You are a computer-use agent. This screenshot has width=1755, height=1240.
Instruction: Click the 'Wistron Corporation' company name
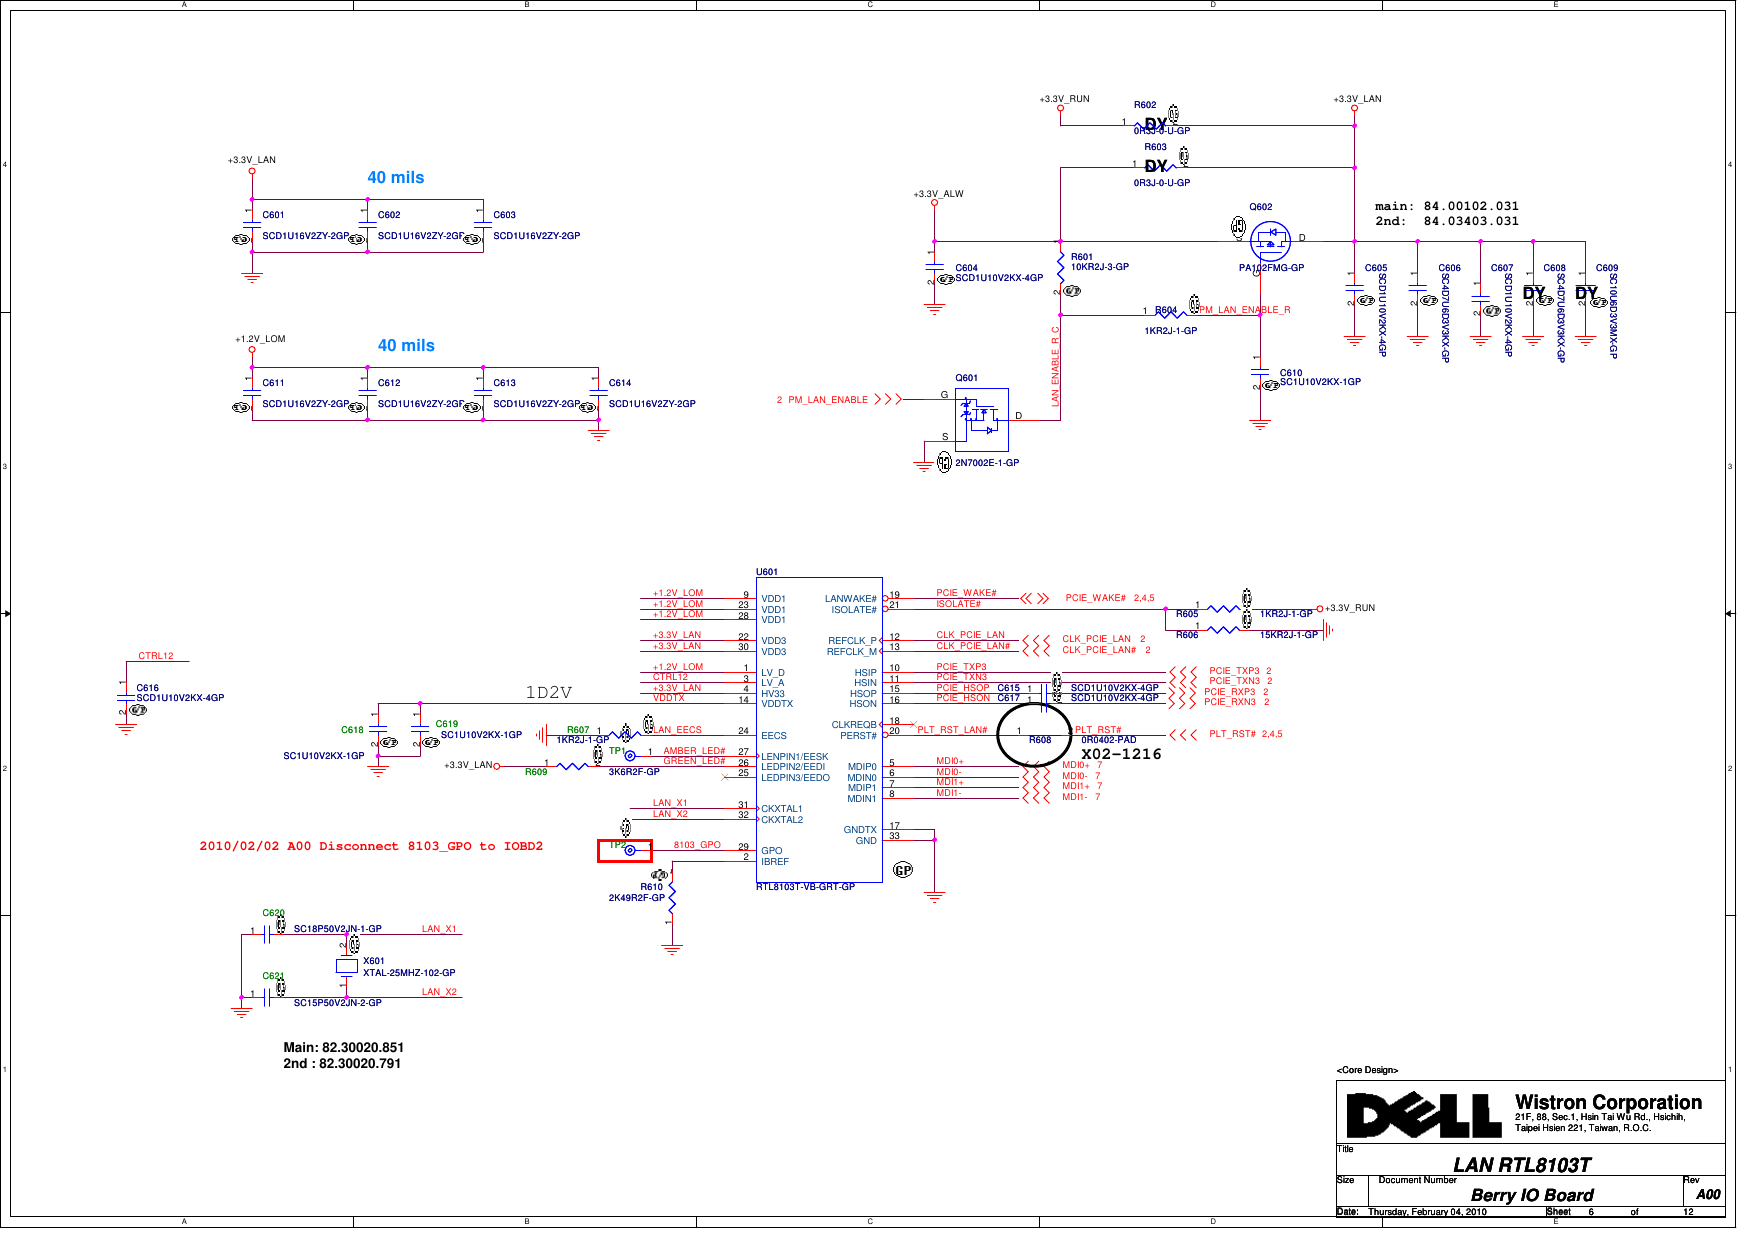coord(1608,1102)
